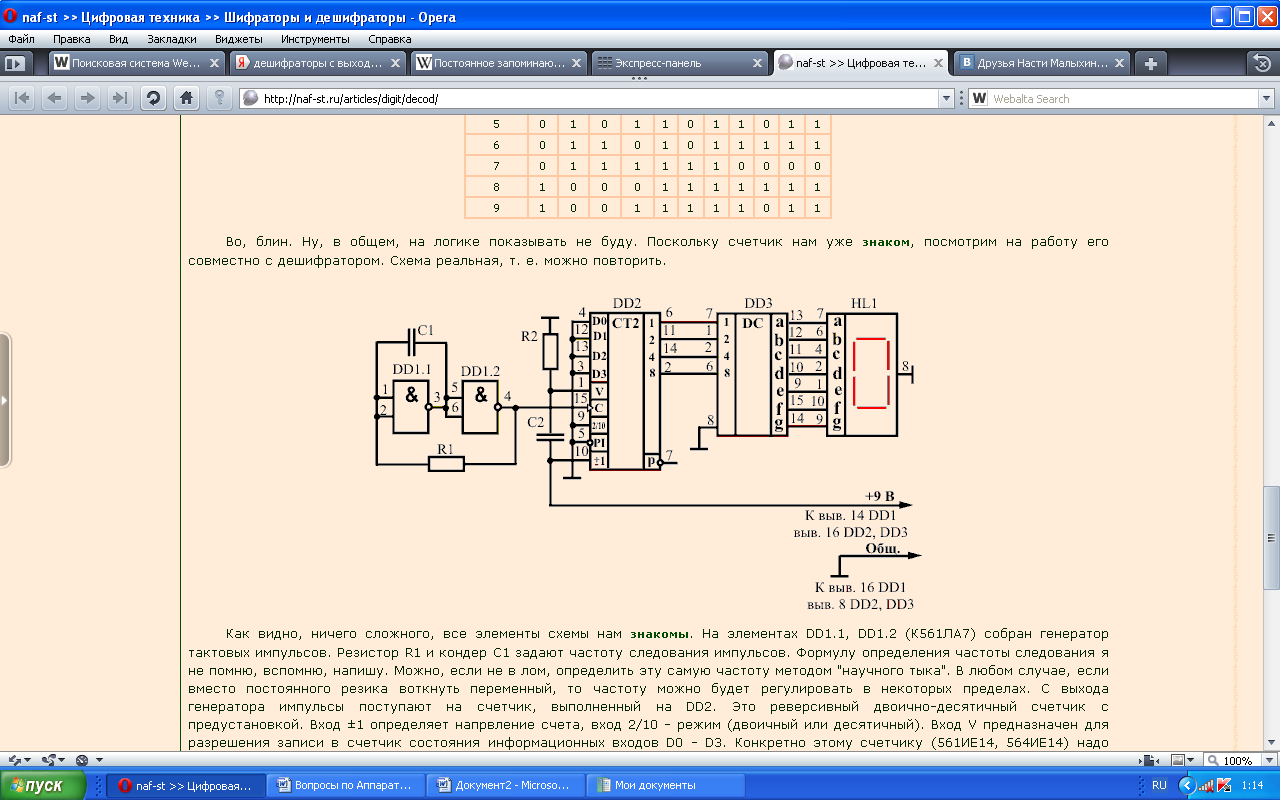
Task: Close the 'Поисковая система We...' tab
Action: 216,63
